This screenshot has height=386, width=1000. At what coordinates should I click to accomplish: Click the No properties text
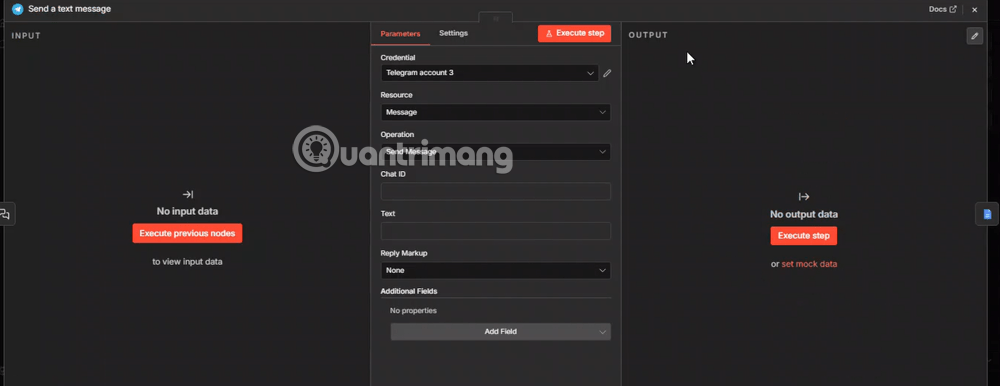[413, 311]
